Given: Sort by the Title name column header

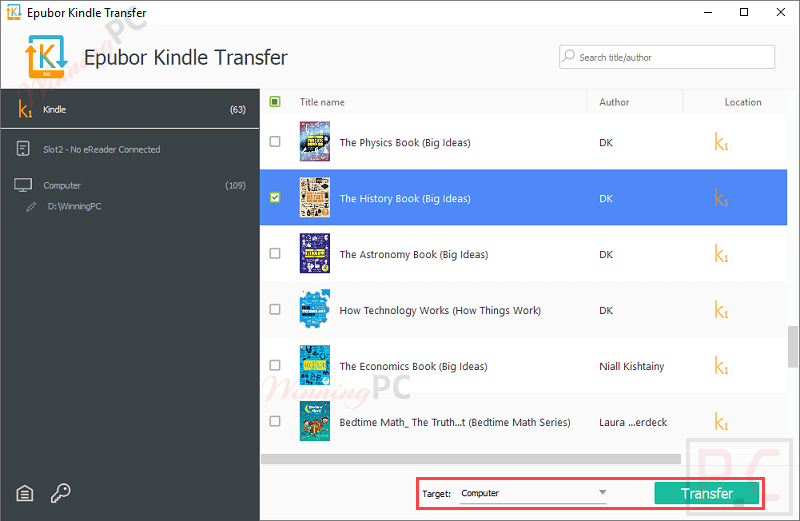Looking at the screenshot, I should tap(322, 102).
